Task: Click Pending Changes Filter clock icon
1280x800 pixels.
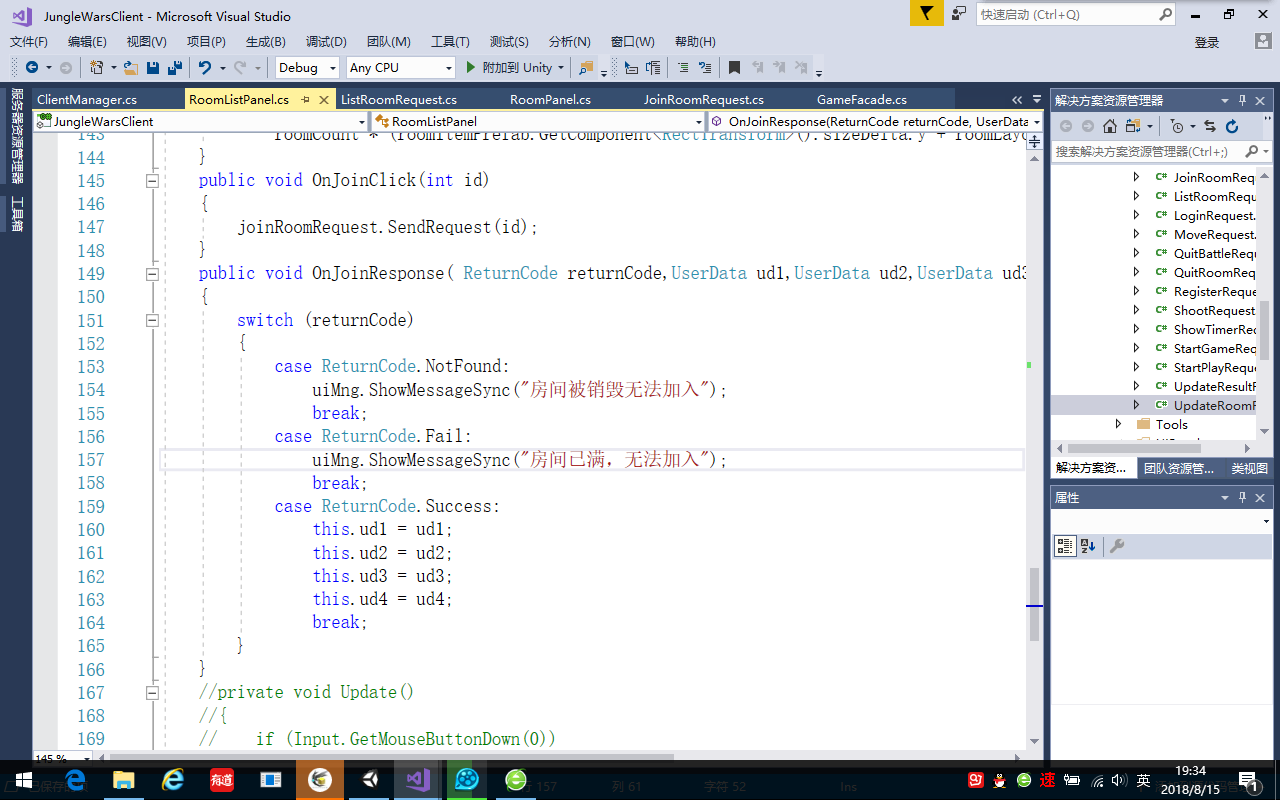Action: 1177,126
